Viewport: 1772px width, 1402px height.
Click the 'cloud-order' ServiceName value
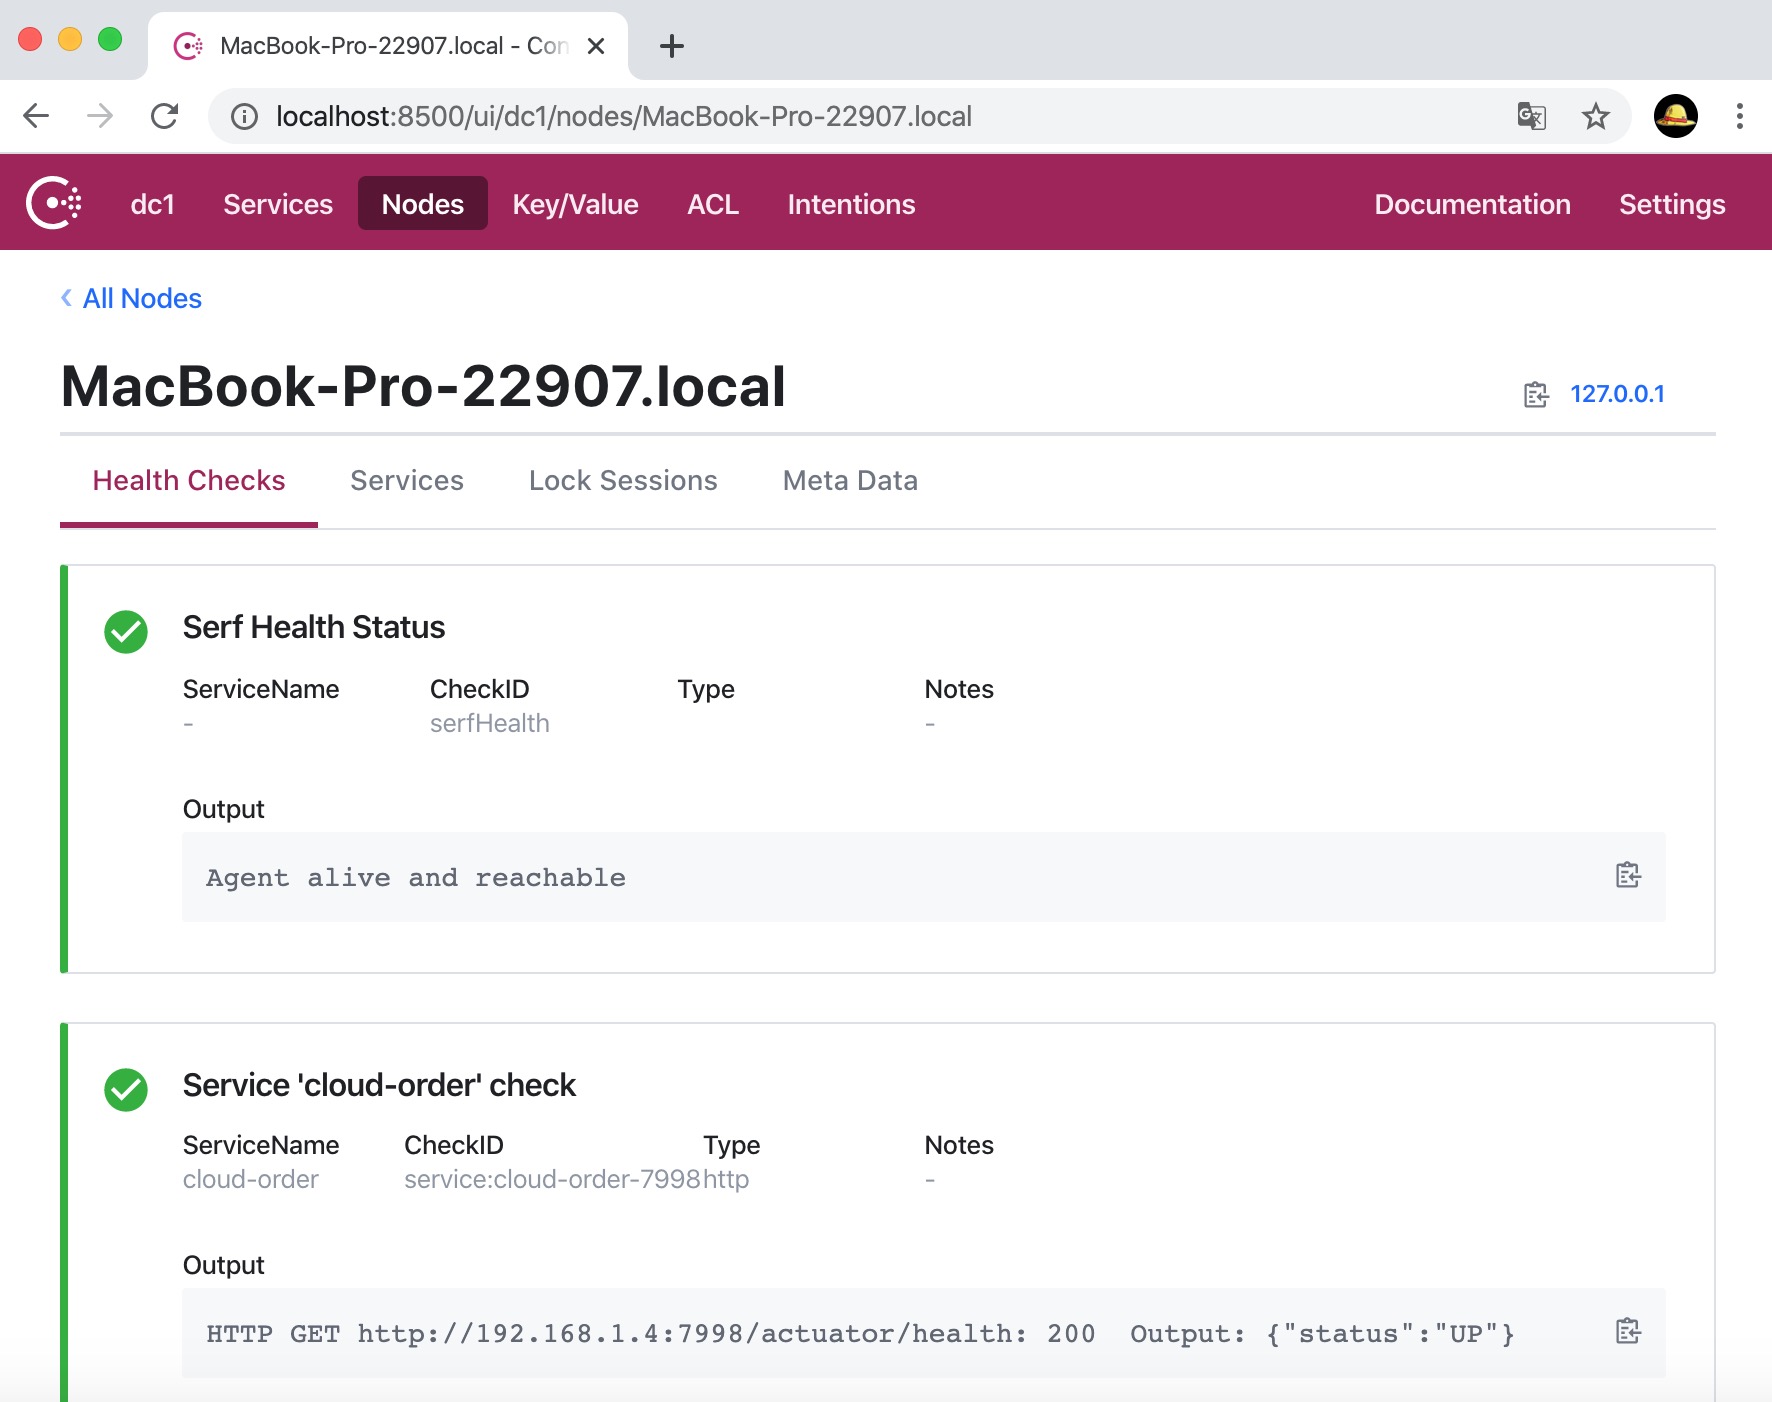click(x=250, y=1179)
